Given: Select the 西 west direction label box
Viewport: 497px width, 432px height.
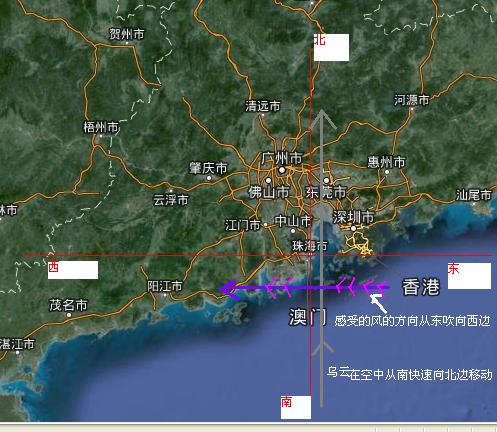Looking at the screenshot, I should (x=73, y=270).
